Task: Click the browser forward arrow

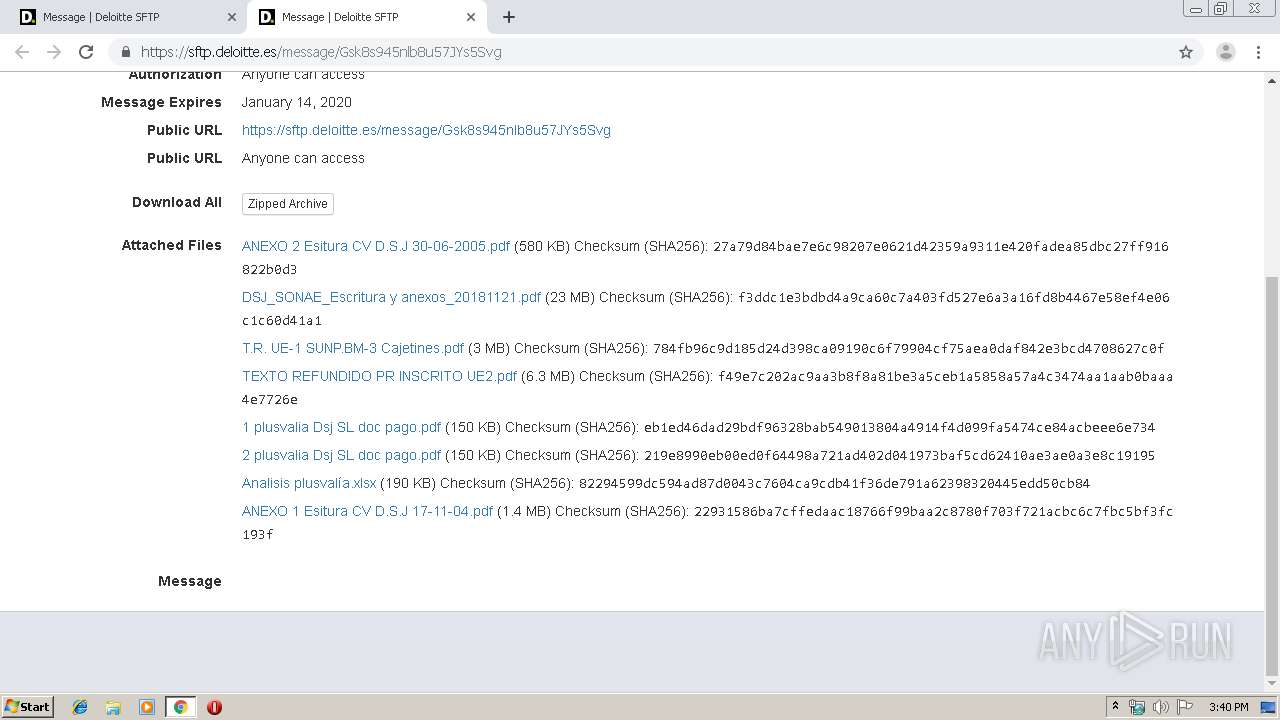Action: tap(54, 52)
